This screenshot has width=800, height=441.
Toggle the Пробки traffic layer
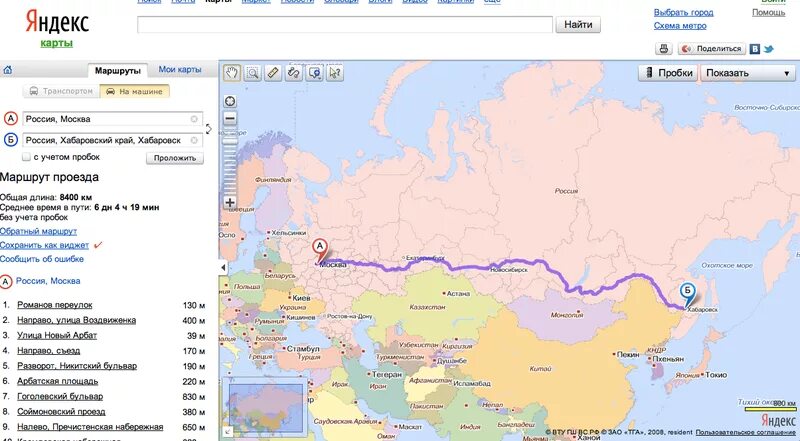pos(668,73)
